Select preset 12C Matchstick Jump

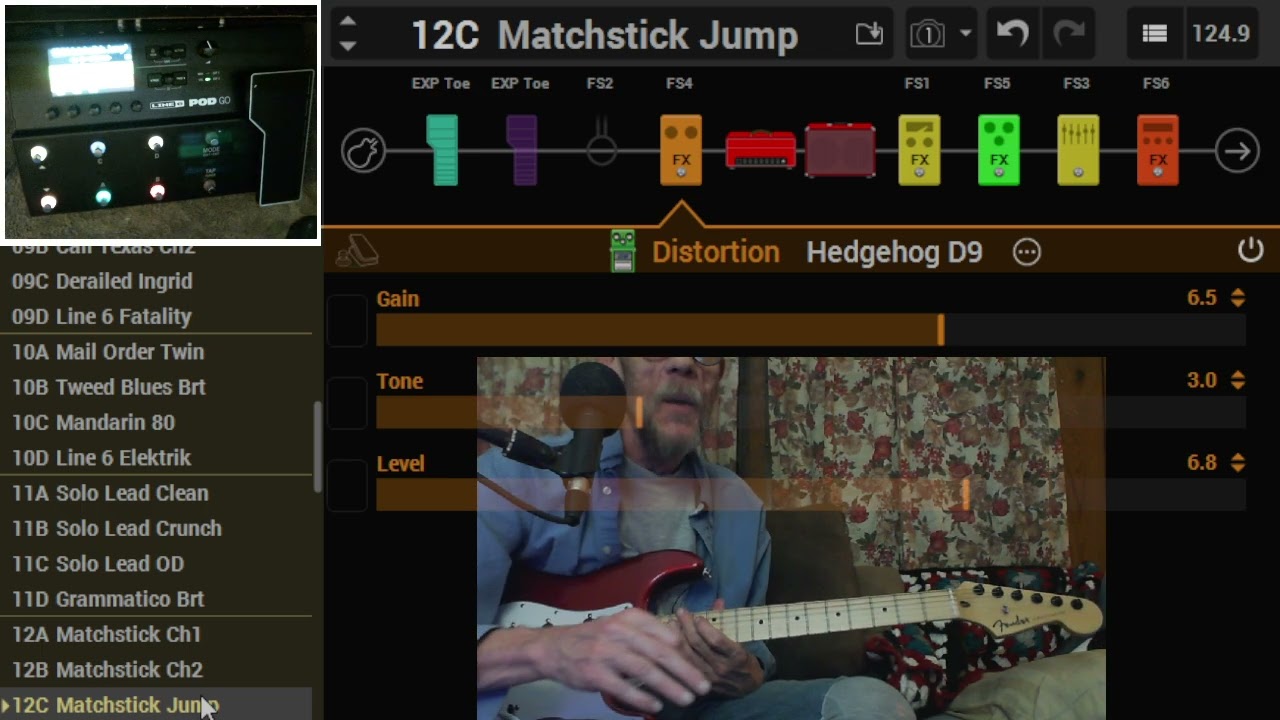(x=156, y=704)
